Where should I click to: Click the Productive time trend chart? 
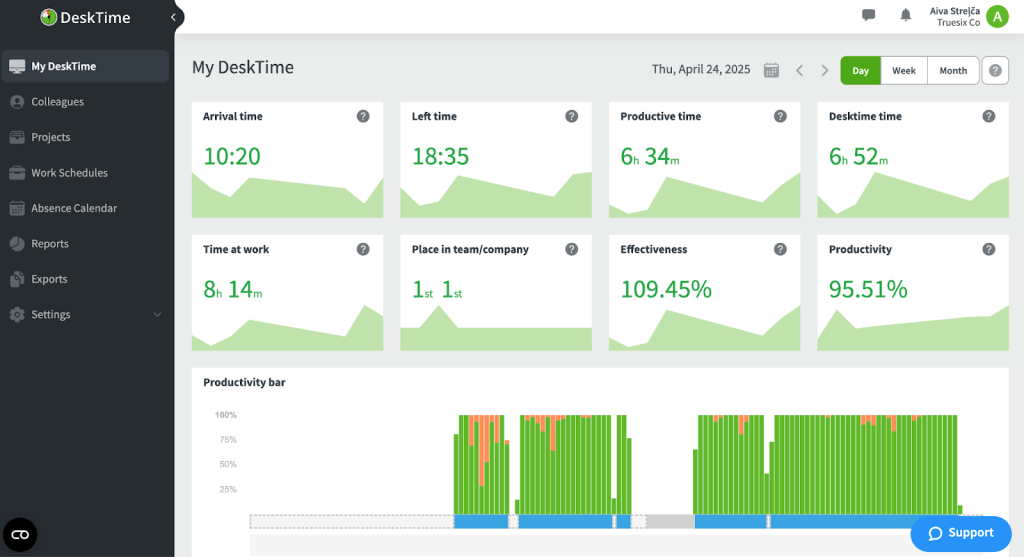[x=704, y=195]
